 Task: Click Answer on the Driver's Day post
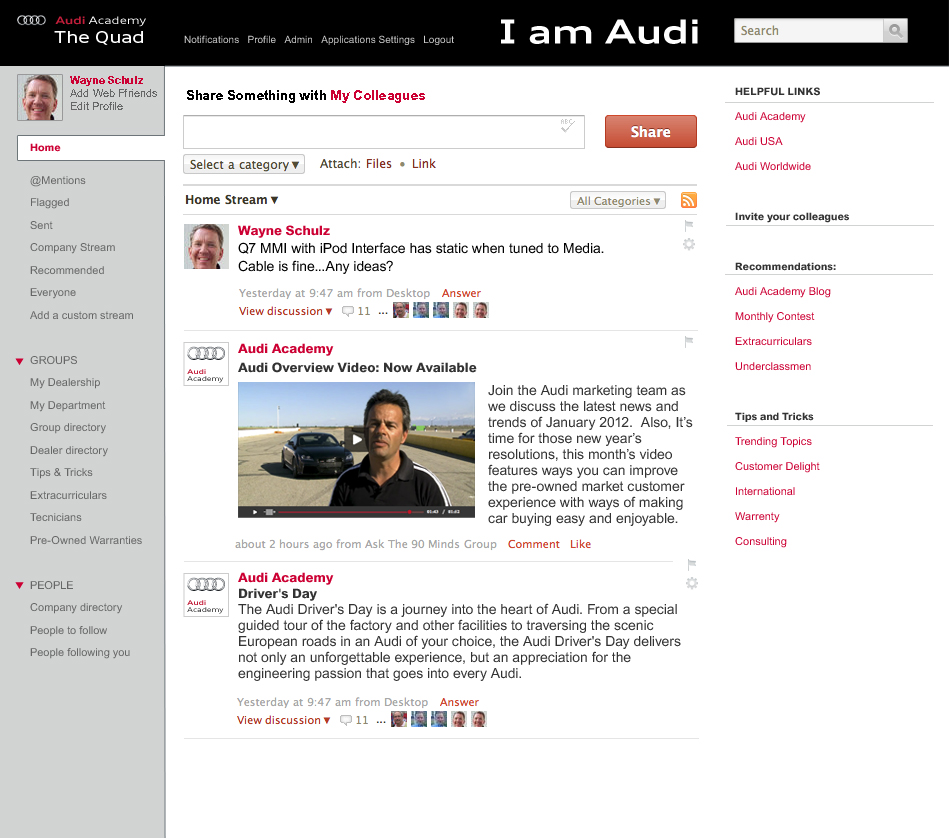(459, 702)
